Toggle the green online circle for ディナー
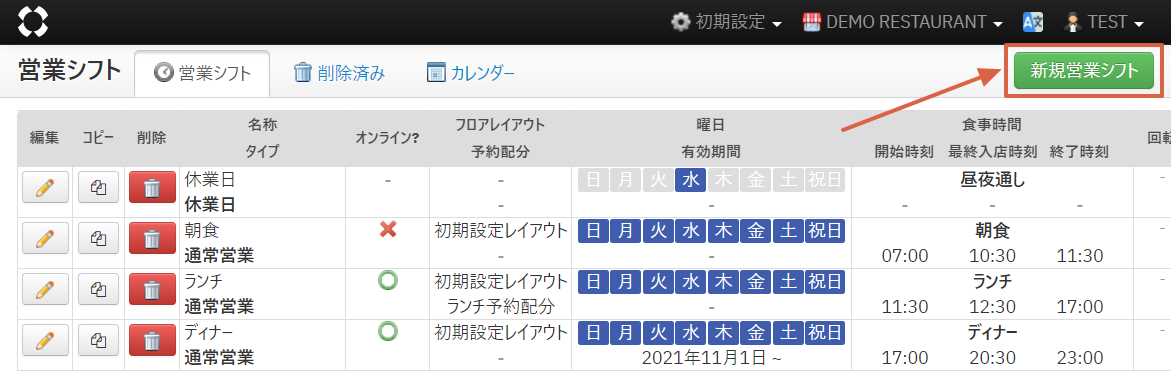 click(388, 331)
